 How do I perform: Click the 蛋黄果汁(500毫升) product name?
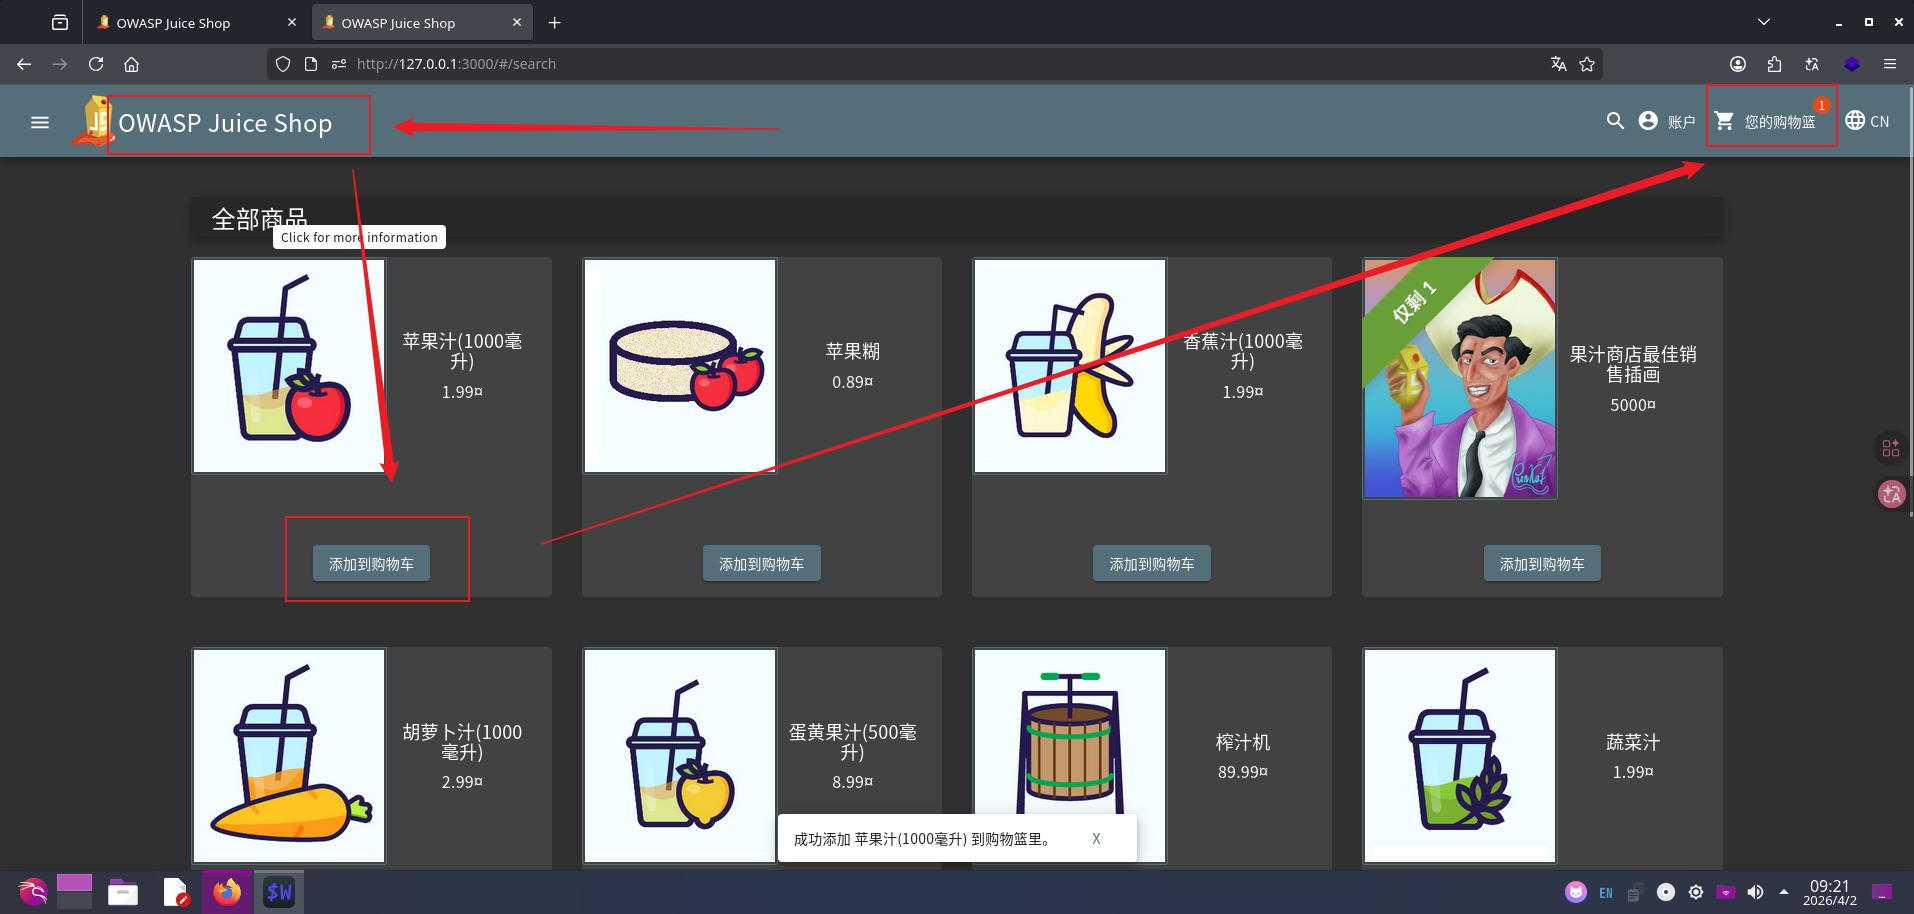pos(853,742)
